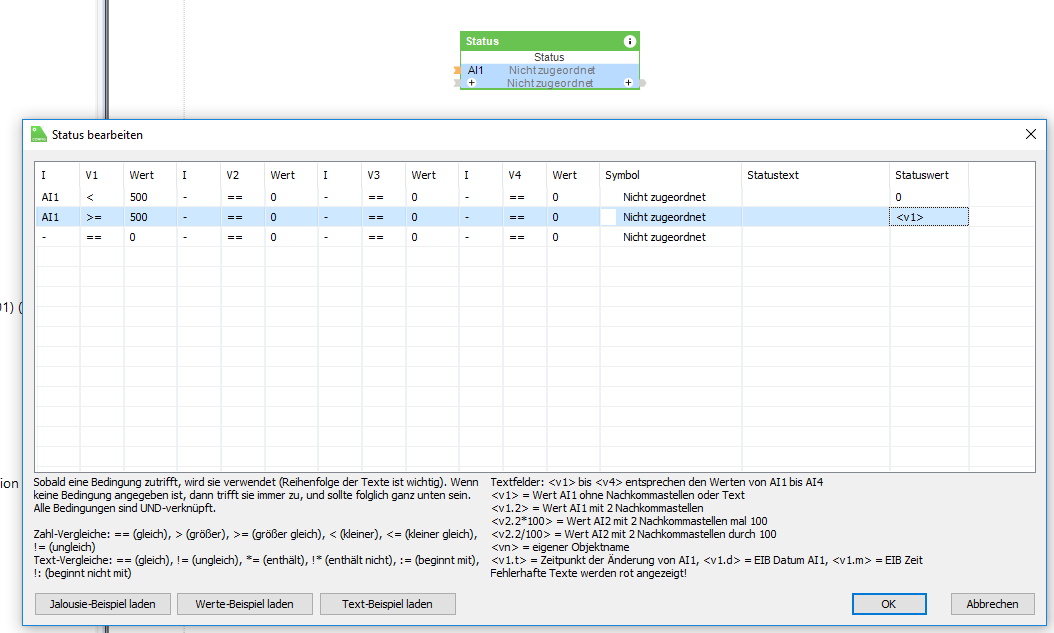Click the V3 column header
Image resolution: width=1054 pixels, height=633 pixels.
(x=384, y=175)
